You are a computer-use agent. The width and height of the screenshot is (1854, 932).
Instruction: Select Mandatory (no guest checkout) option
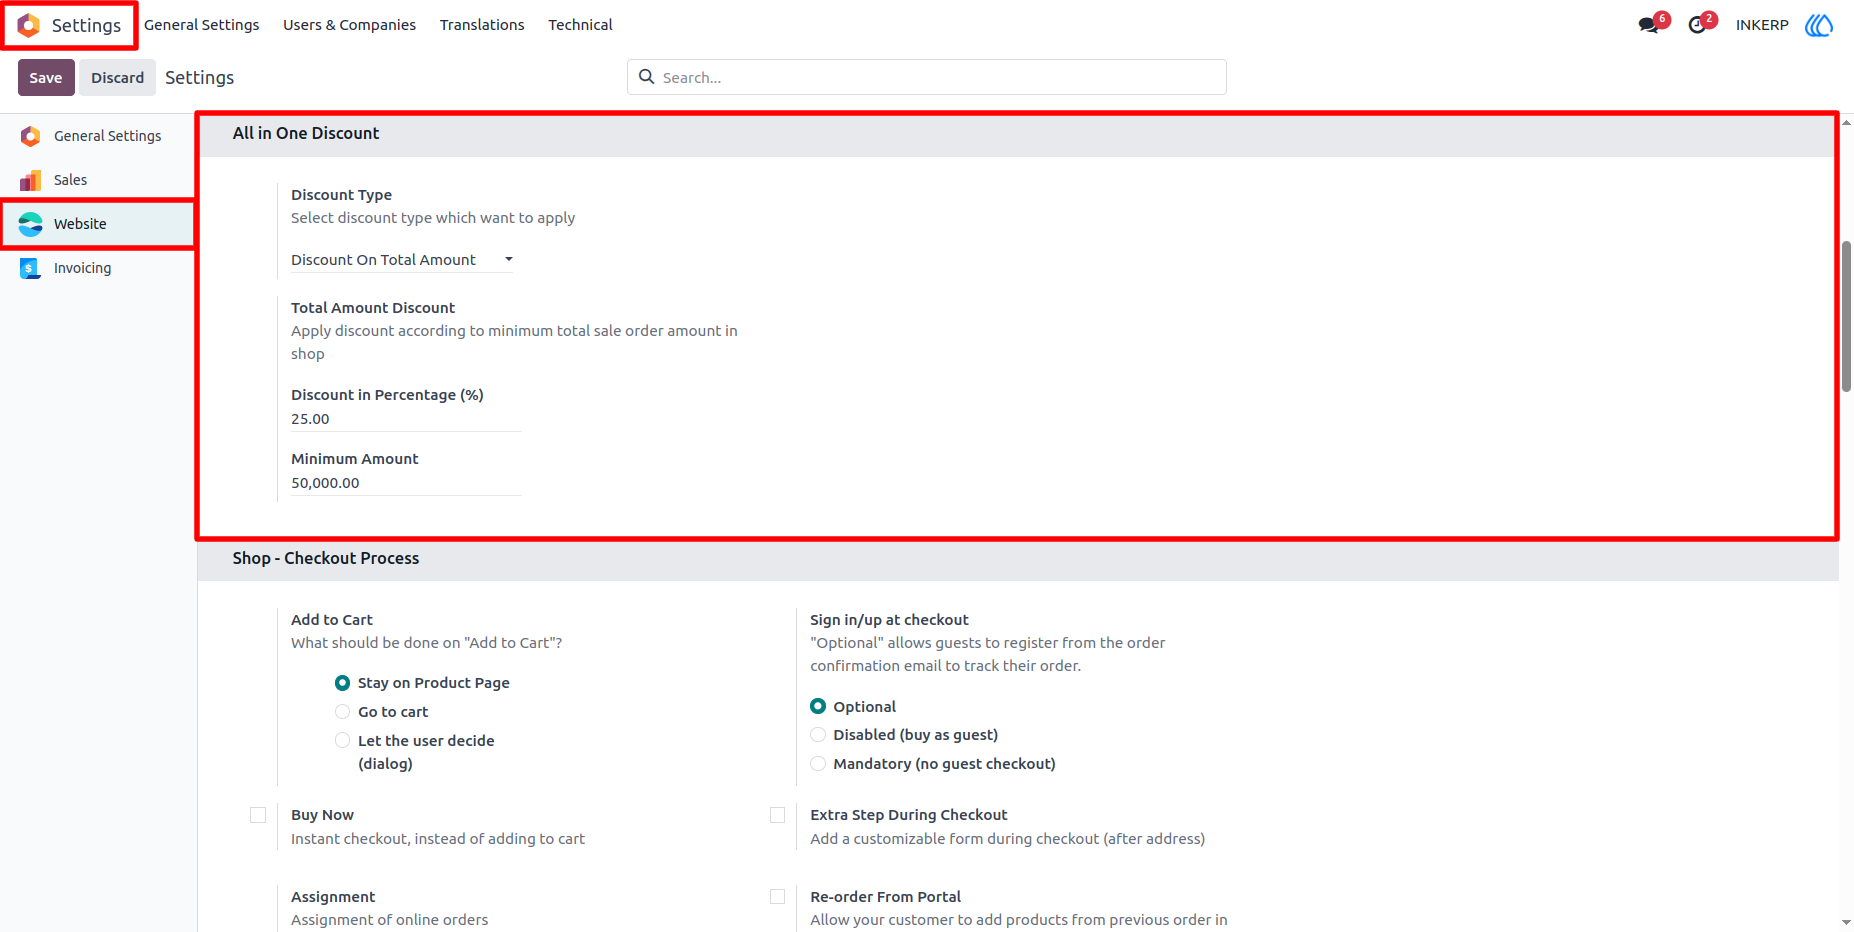coord(818,764)
